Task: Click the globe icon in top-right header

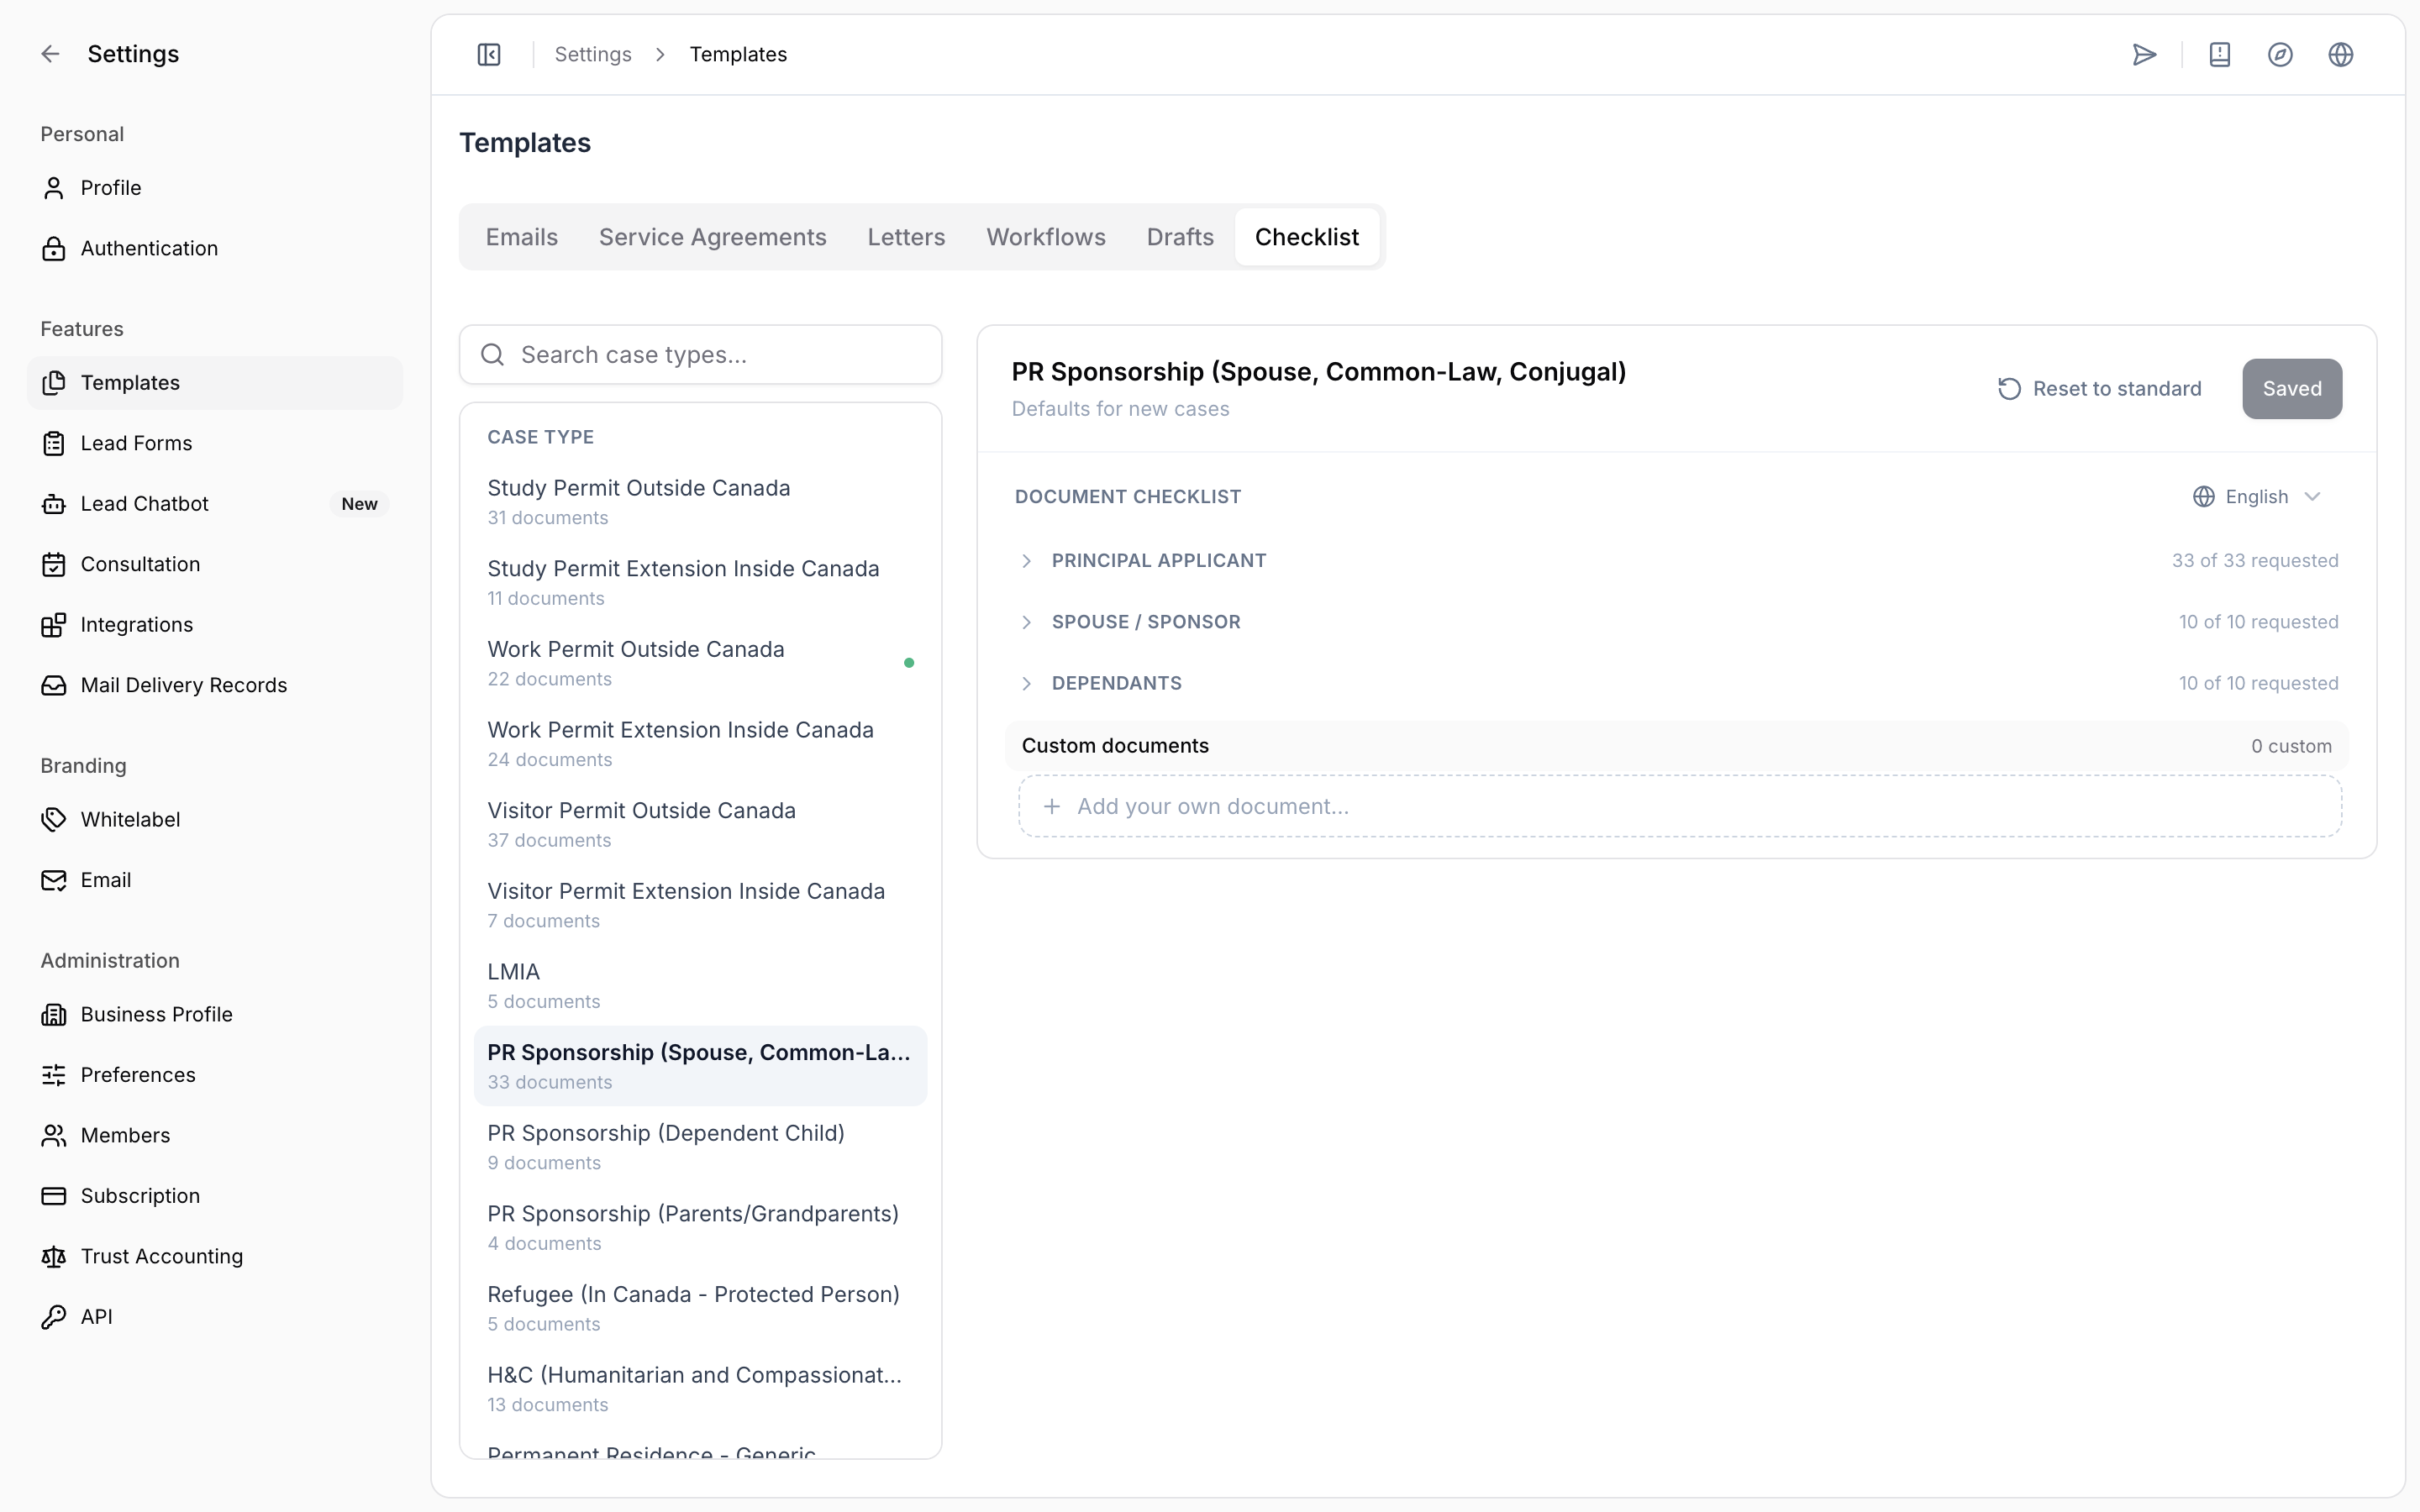Action: pyautogui.click(x=2341, y=54)
